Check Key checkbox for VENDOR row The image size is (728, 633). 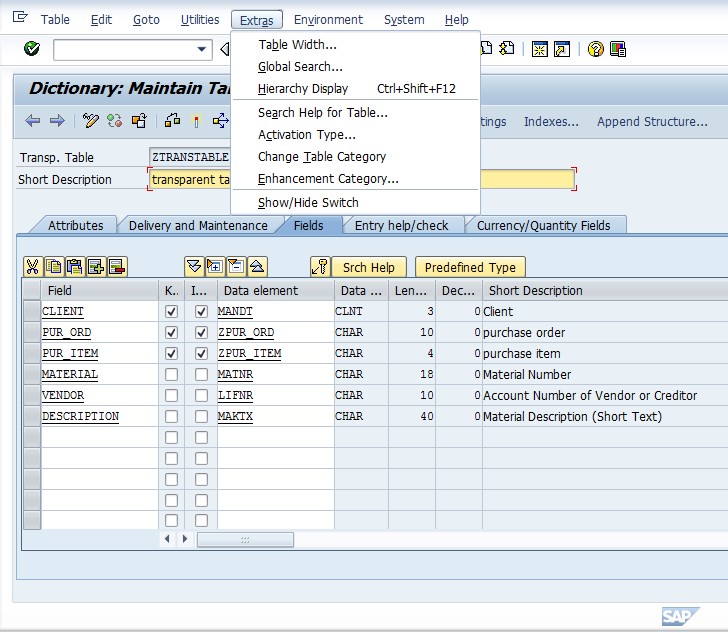171,395
